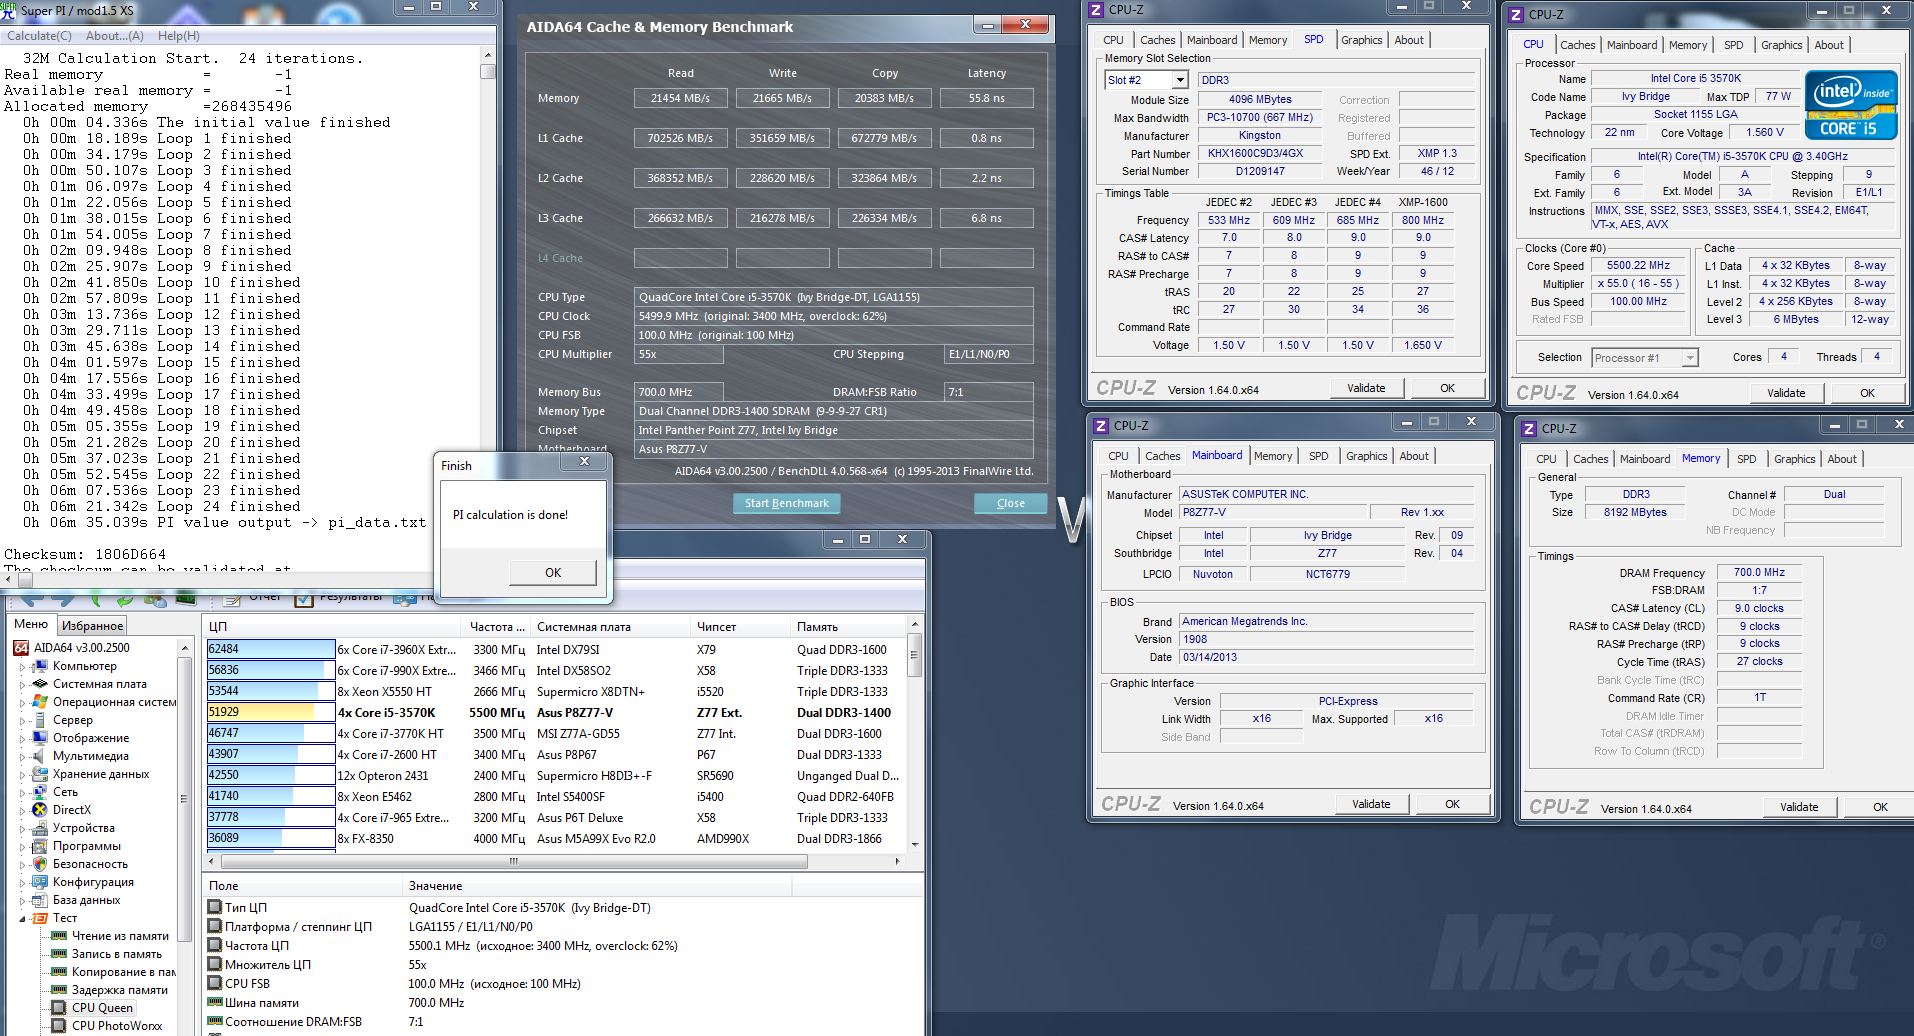This screenshot has height=1036, width=1914.
Task: Click the База данных database icon
Action: (40, 900)
